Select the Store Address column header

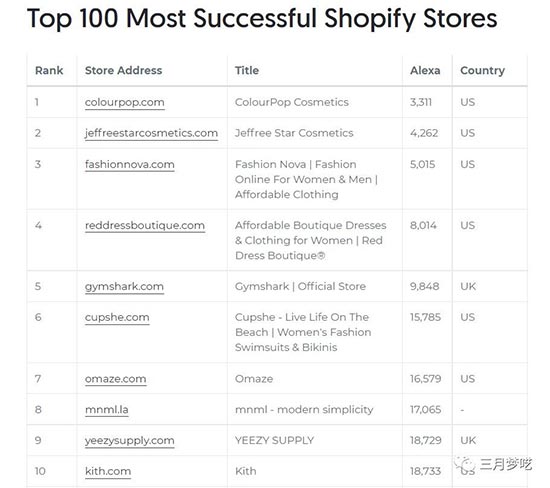(123, 71)
